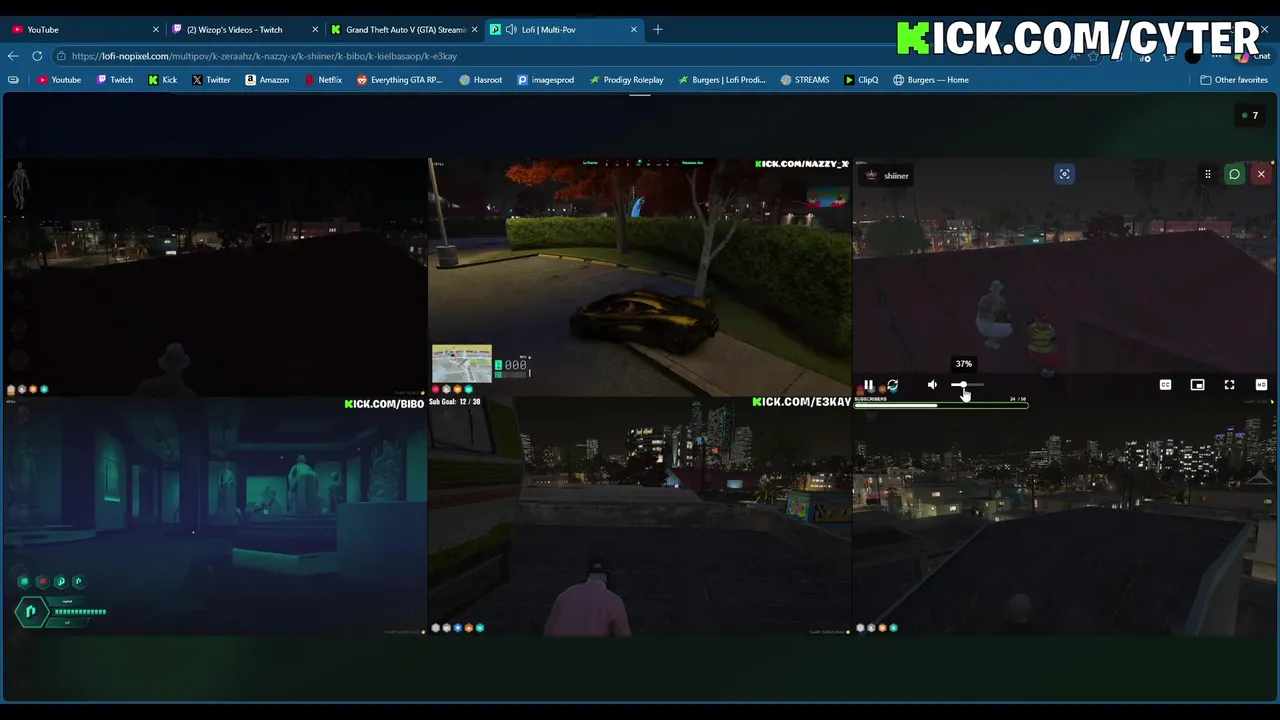Select the BIBO stream tile
1280x720 pixels.
[214, 516]
